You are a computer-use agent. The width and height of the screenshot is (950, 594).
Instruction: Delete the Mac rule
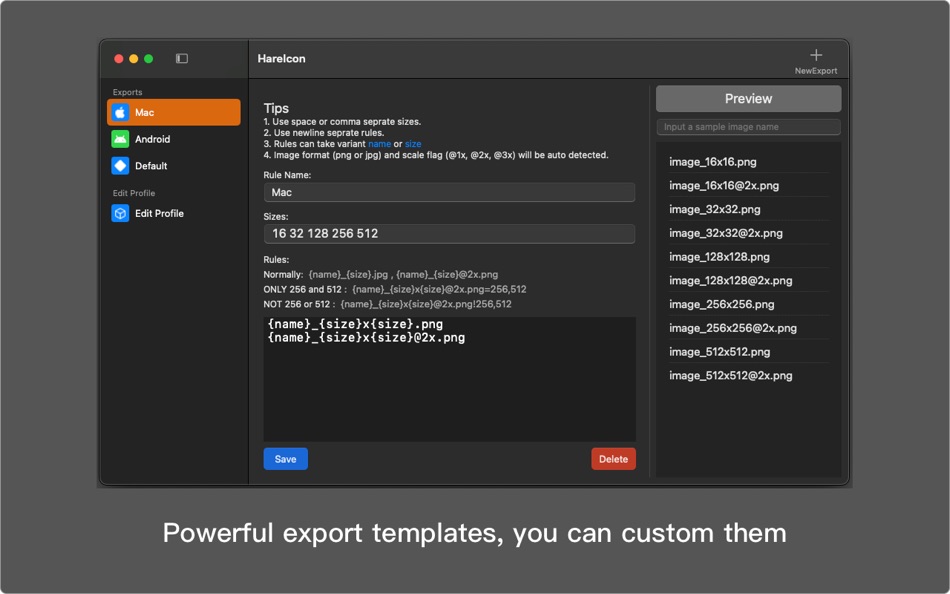pos(613,459)
